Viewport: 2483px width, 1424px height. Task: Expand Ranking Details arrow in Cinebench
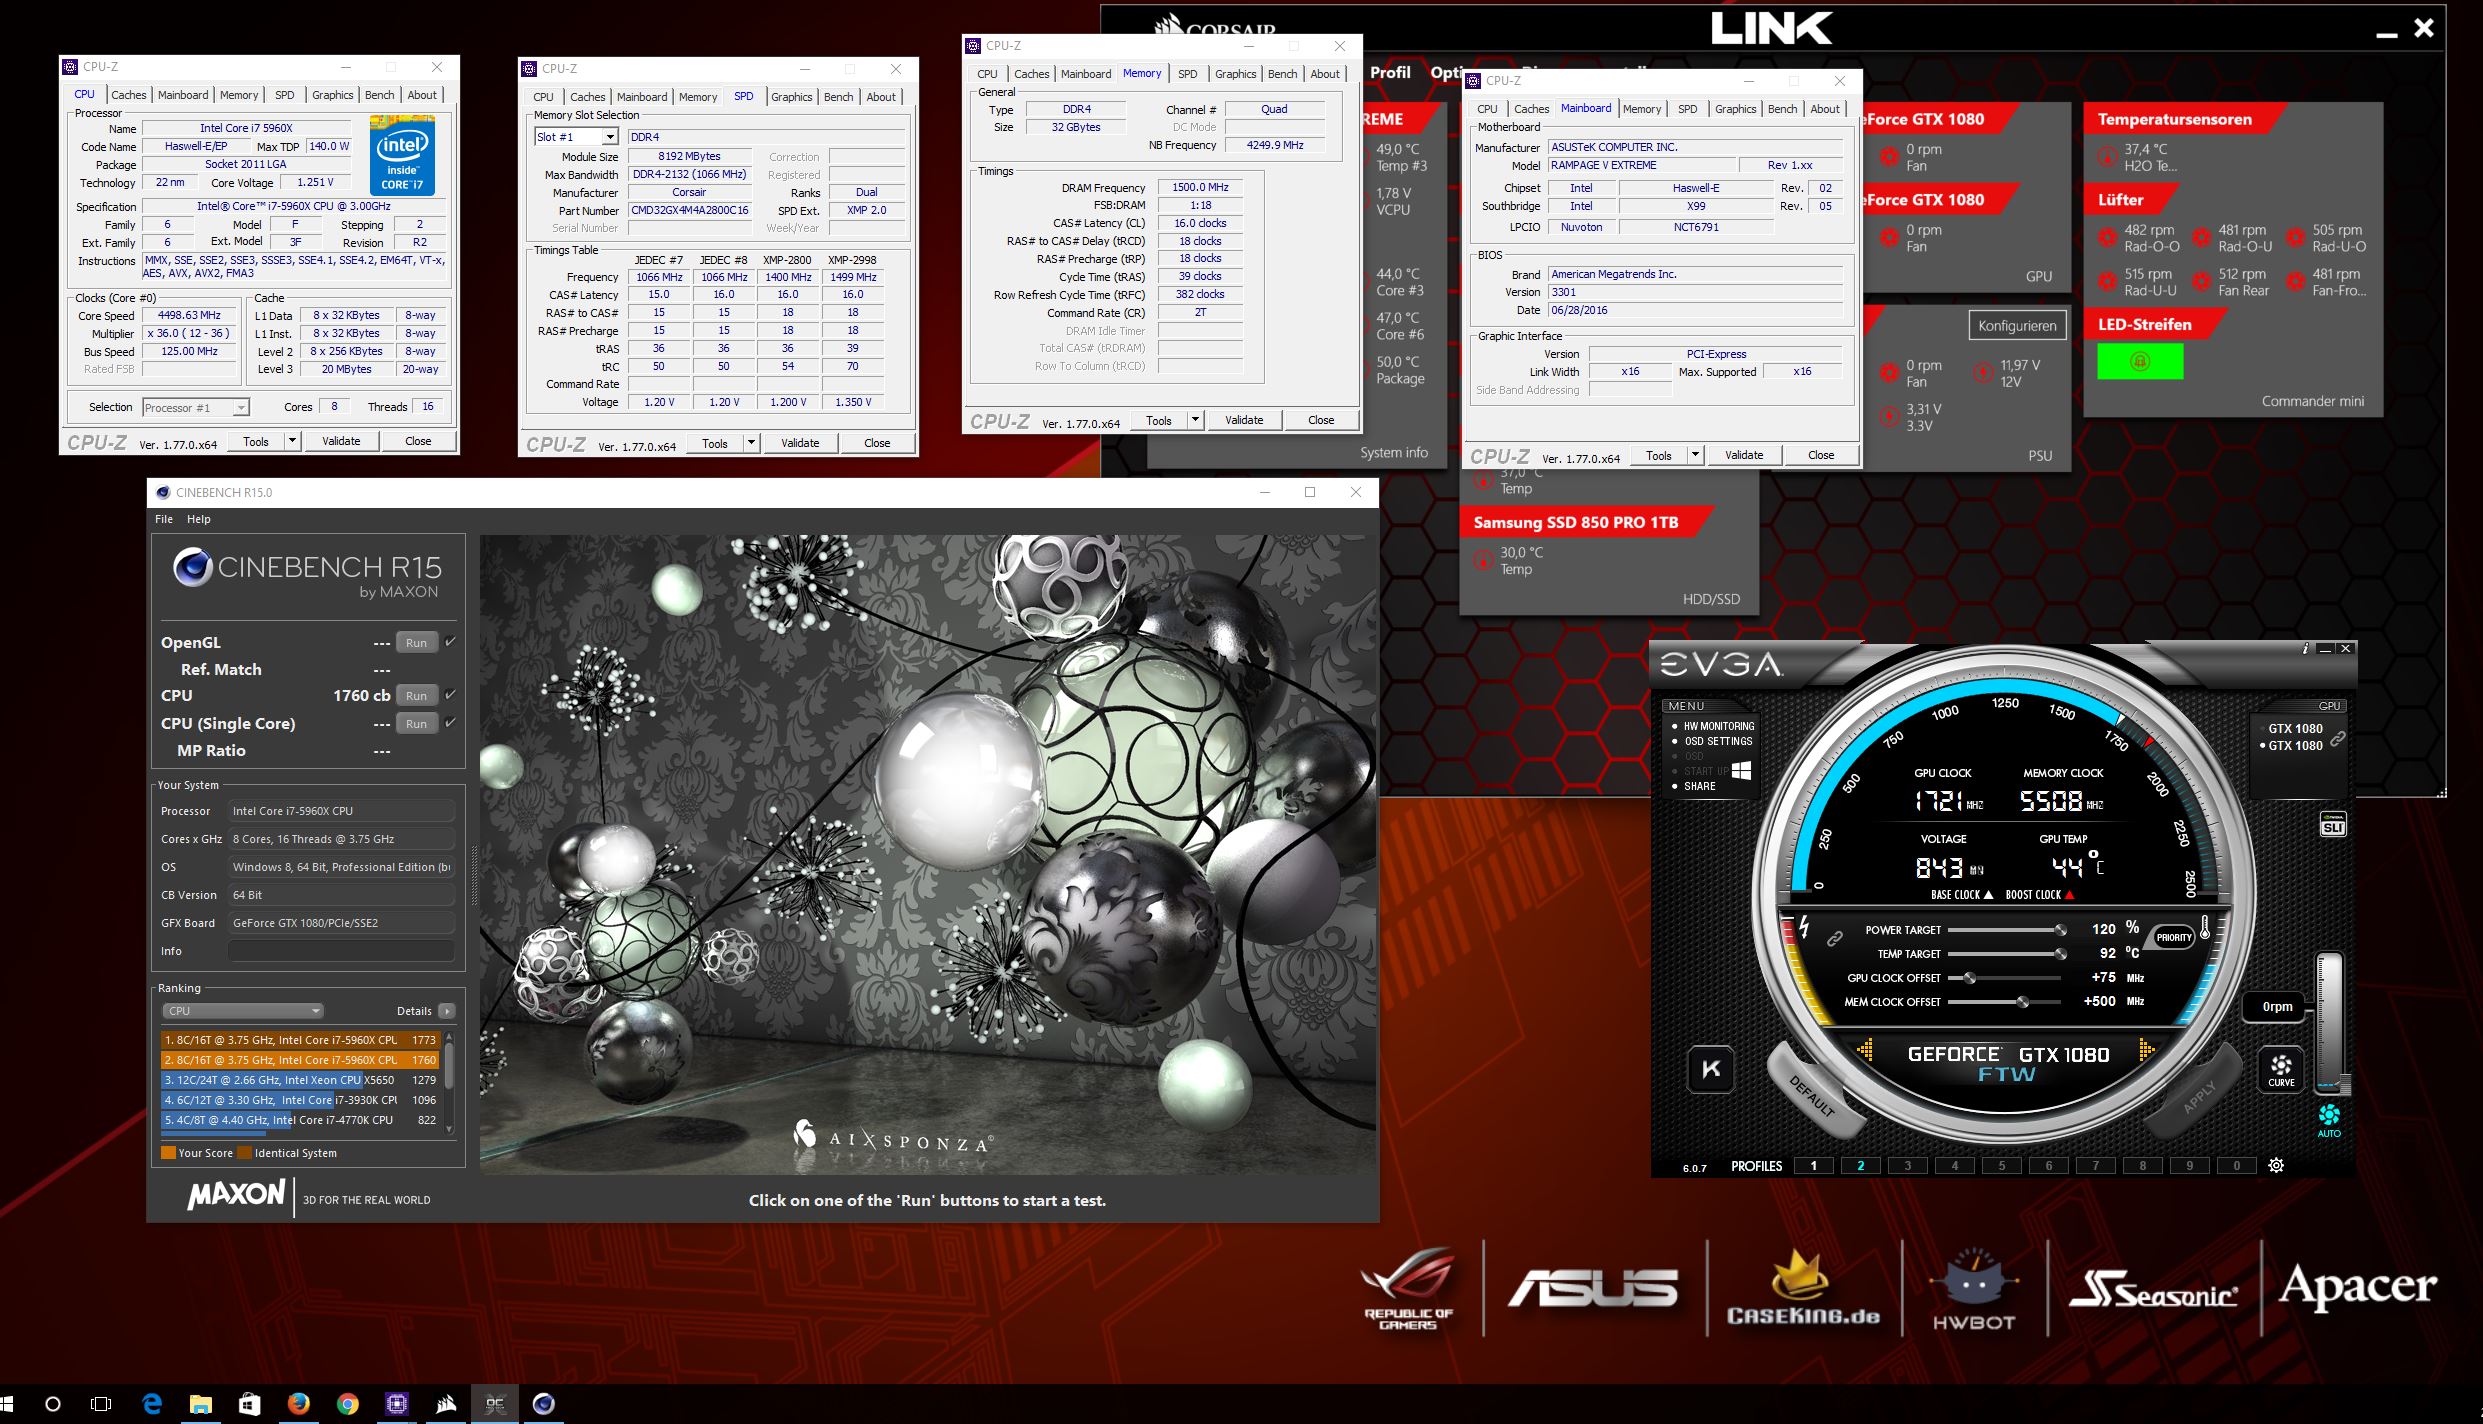(x=447, y=1011)
